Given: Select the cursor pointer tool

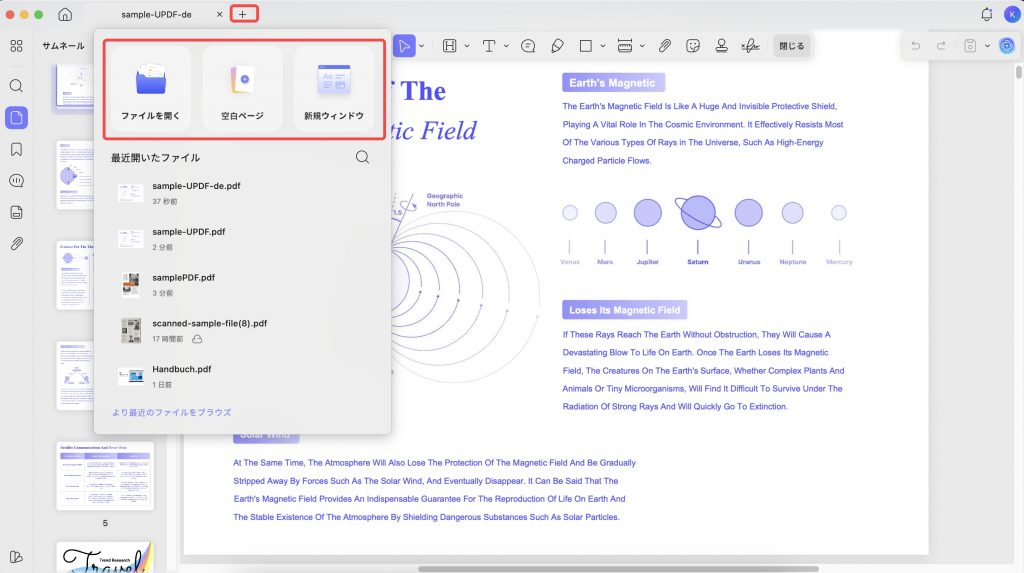Looking at the screenshot, I should pyautogui.click(x=404, y=46).
